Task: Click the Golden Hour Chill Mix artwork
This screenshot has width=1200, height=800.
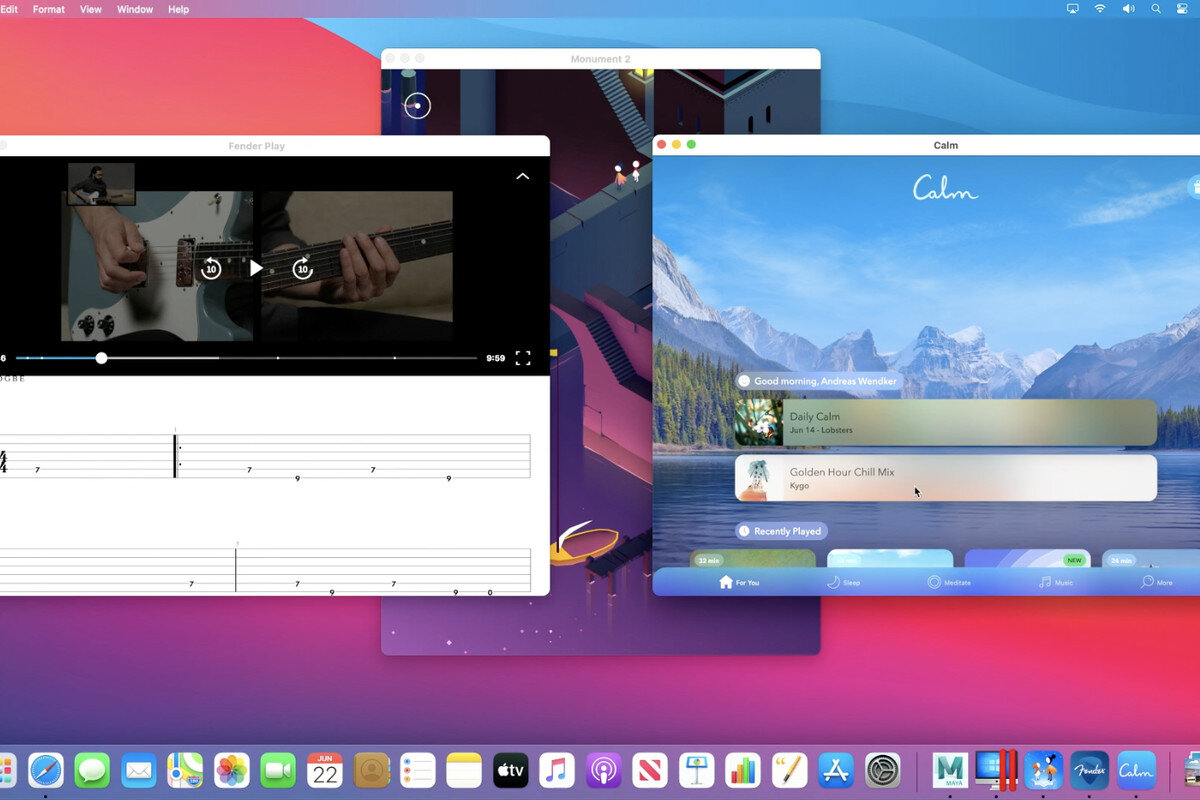Action: (759, 478)
